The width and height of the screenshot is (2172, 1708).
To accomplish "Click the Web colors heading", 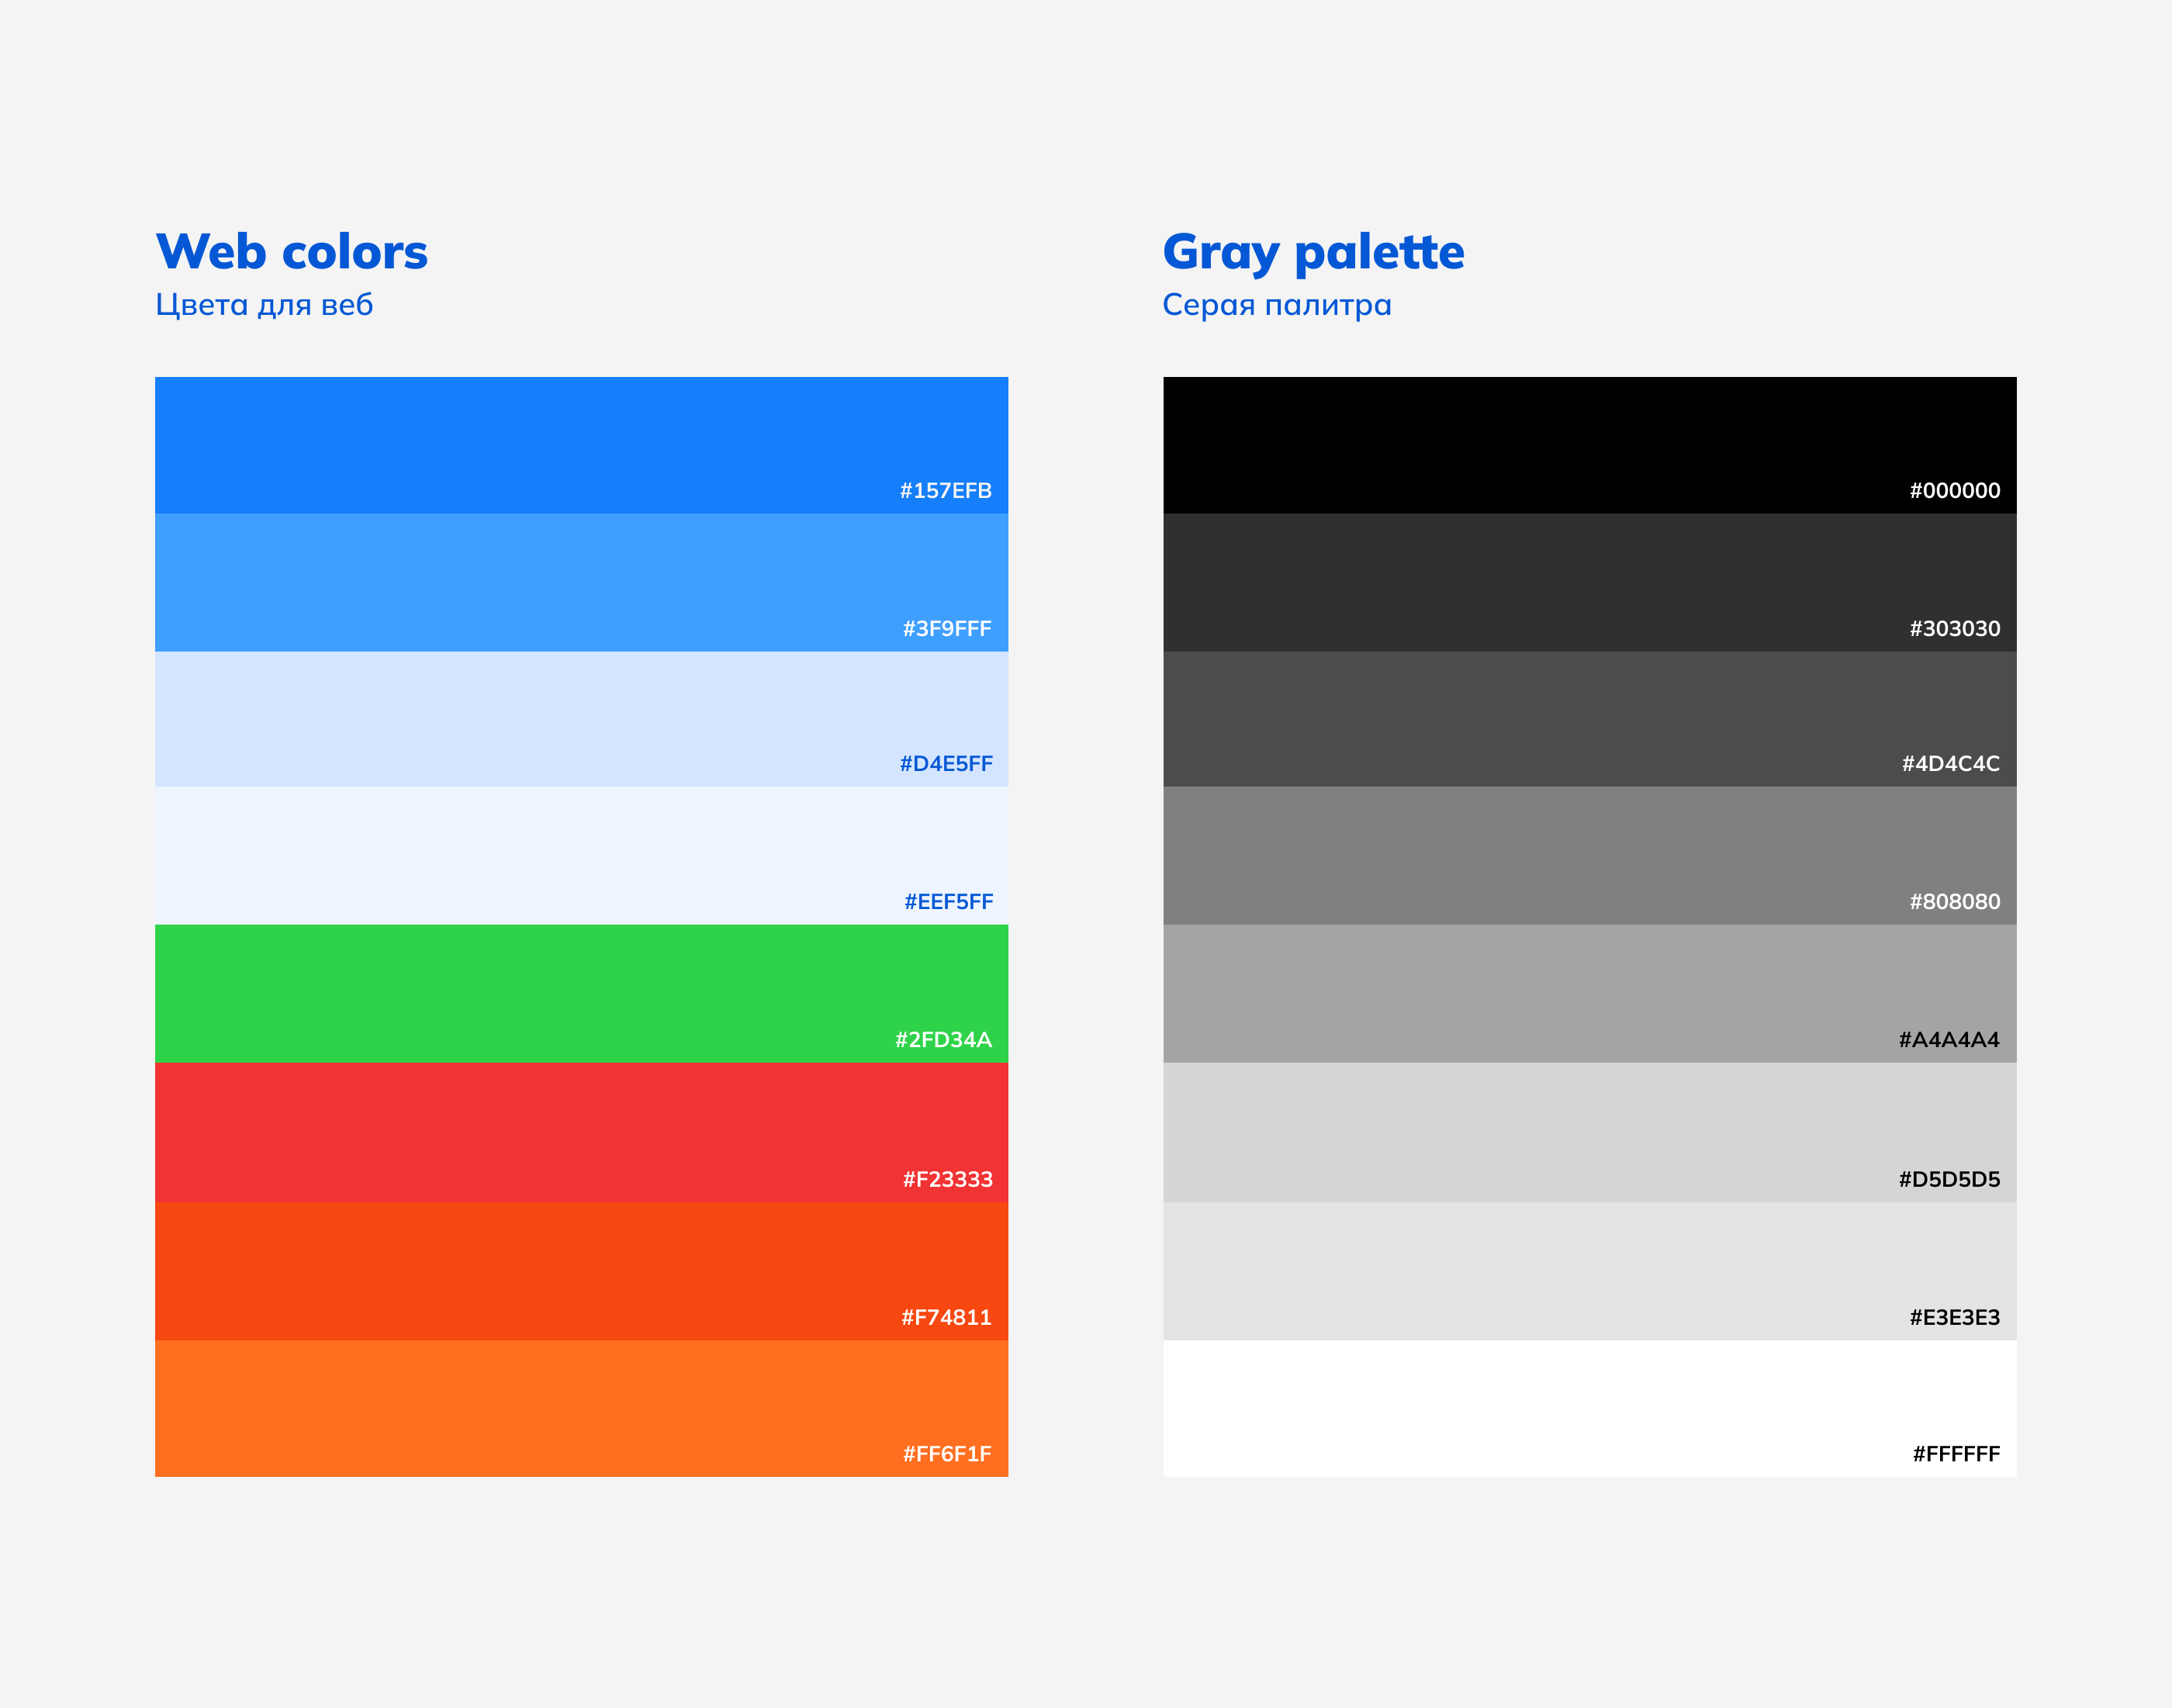I will 292,252.
